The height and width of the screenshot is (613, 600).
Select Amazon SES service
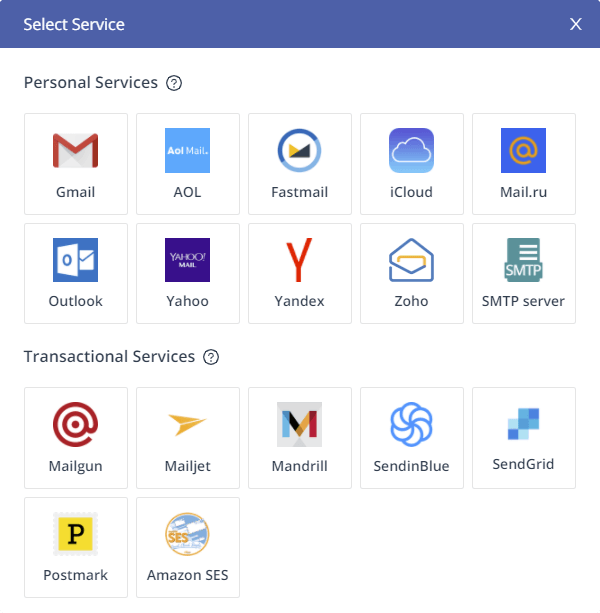pos(188,547)
